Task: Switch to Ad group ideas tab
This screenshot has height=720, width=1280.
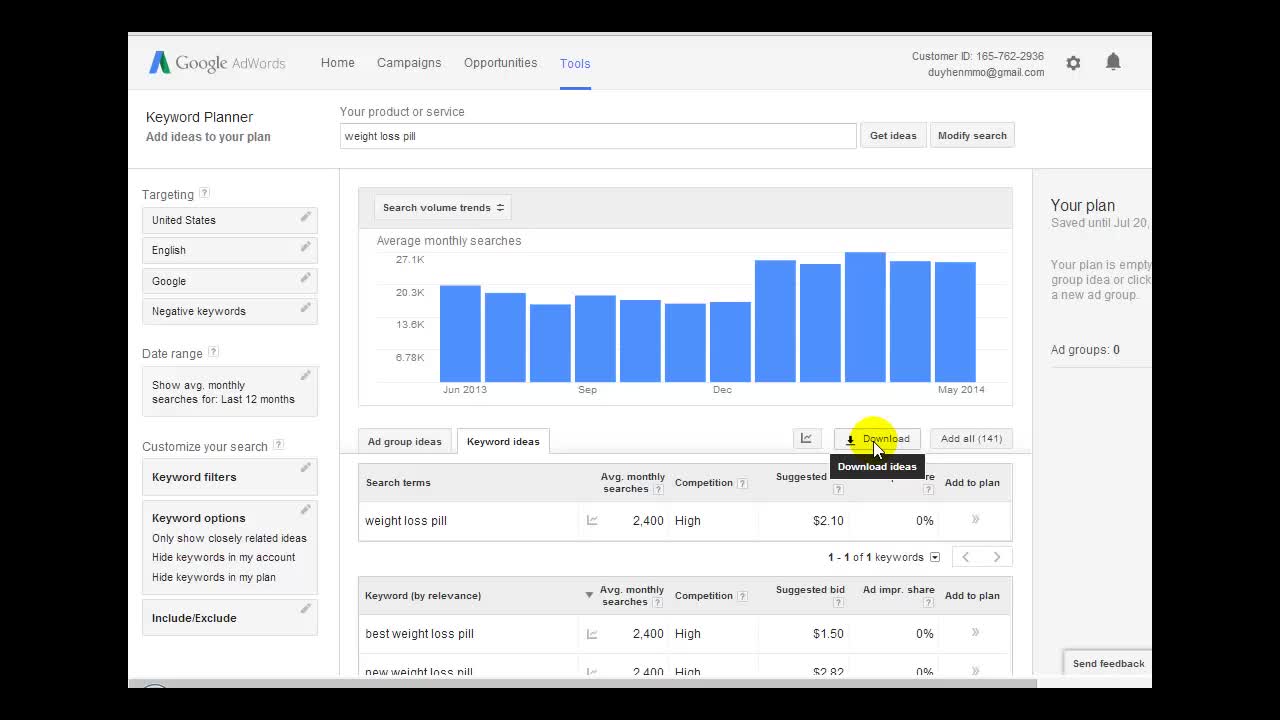Action: point(404,441)
